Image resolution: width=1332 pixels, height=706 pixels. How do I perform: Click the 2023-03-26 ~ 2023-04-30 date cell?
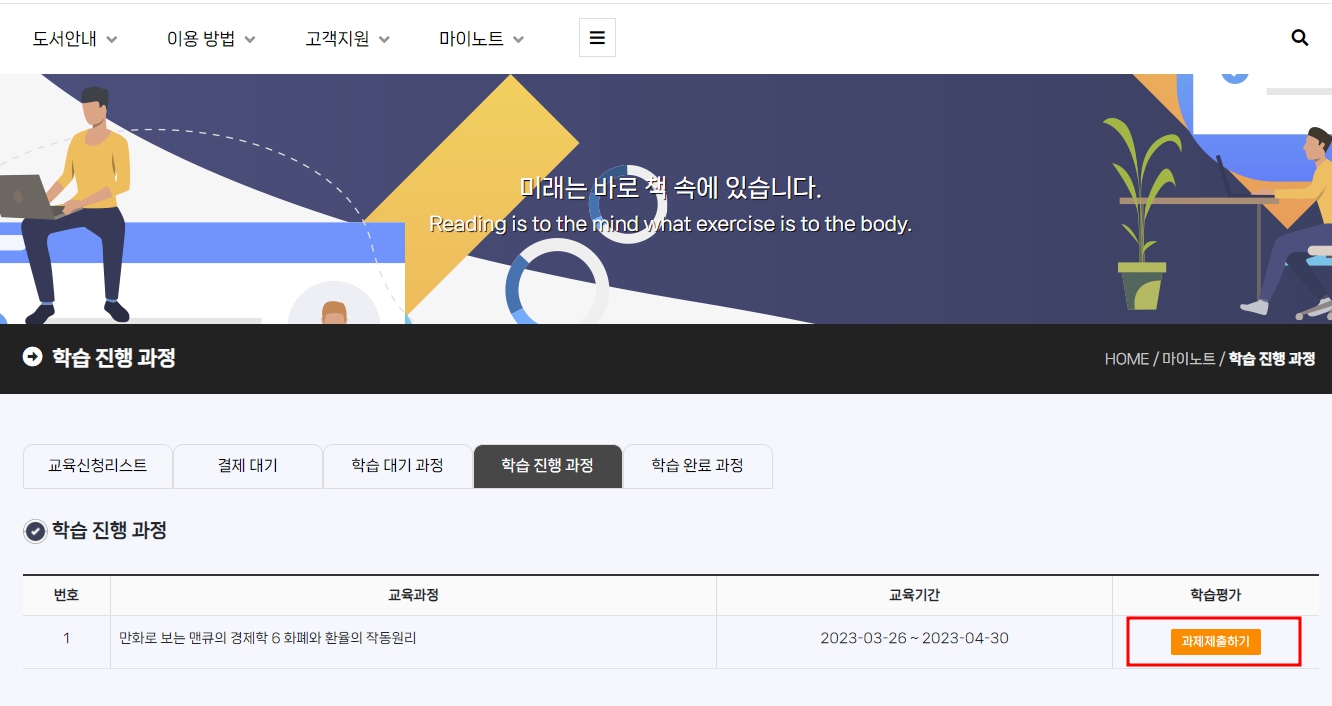pyautogui.click(x=914, y=638)
